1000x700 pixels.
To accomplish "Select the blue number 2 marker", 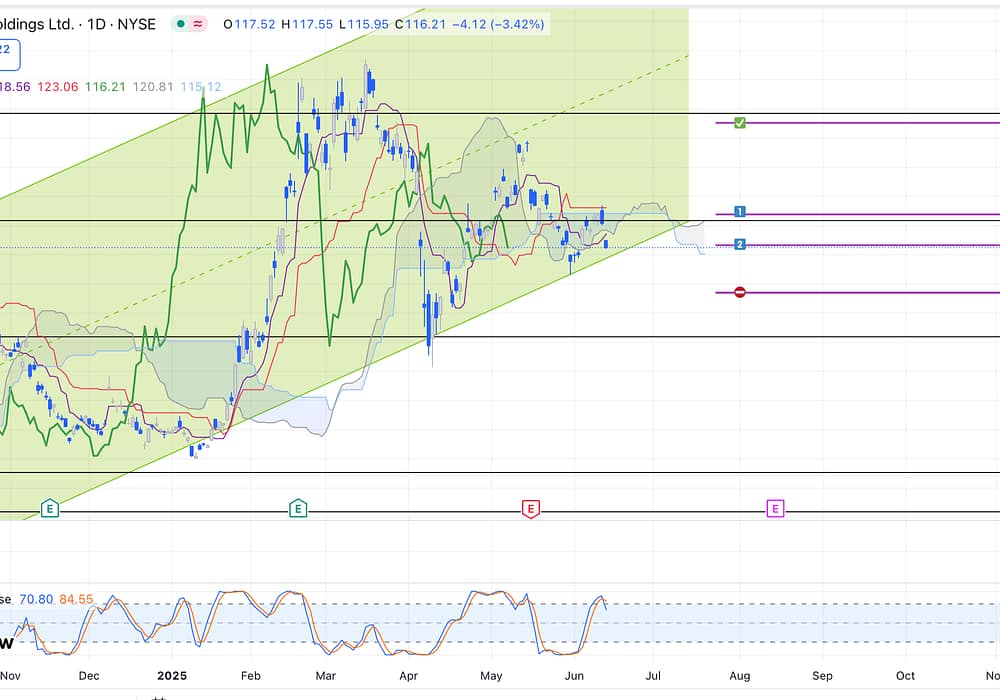I will coord(740,244).
